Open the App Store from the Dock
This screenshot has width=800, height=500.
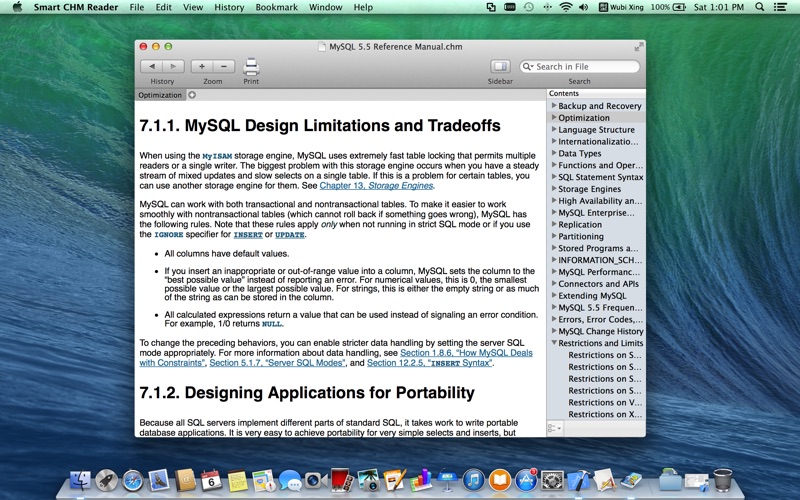coord(526,480)
